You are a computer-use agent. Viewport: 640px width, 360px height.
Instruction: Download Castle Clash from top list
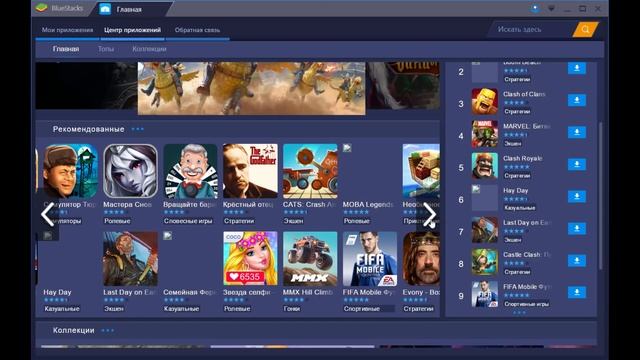click(x=577, y=260)
